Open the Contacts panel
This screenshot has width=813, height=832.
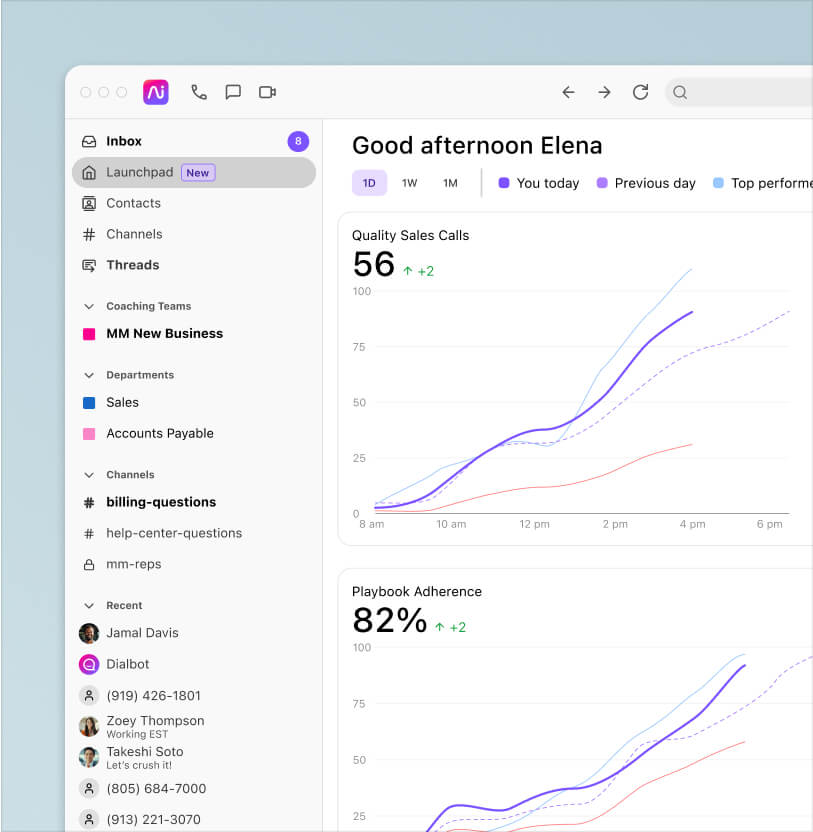(x=133, y=203)
